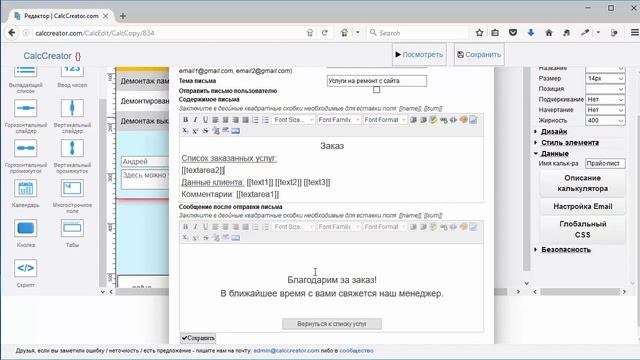Open the text color picker in the after-send editor
The image size is (640, 360).
463,227
